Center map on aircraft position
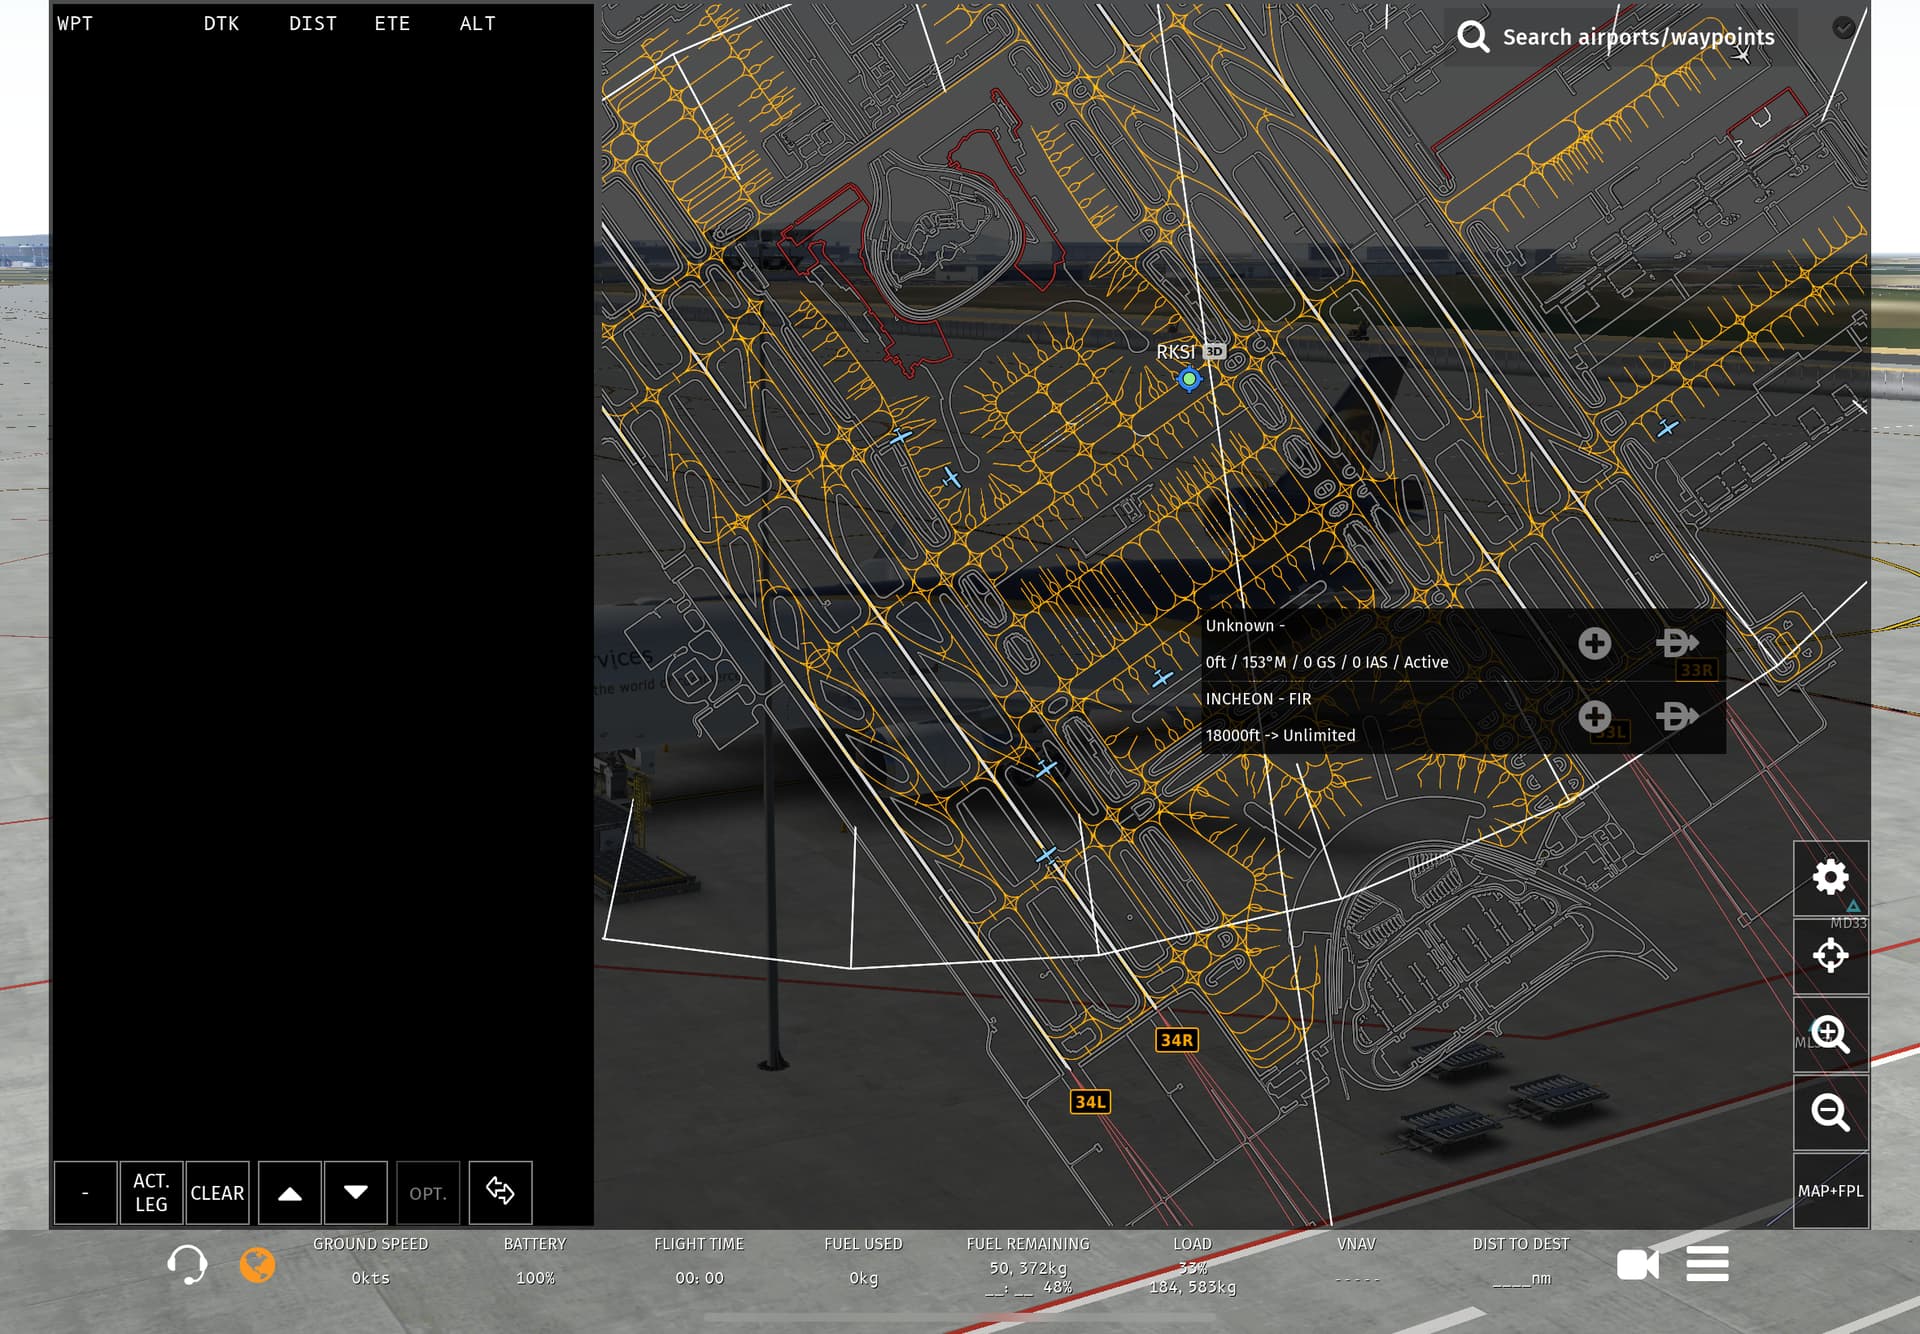 point(1830,956)
